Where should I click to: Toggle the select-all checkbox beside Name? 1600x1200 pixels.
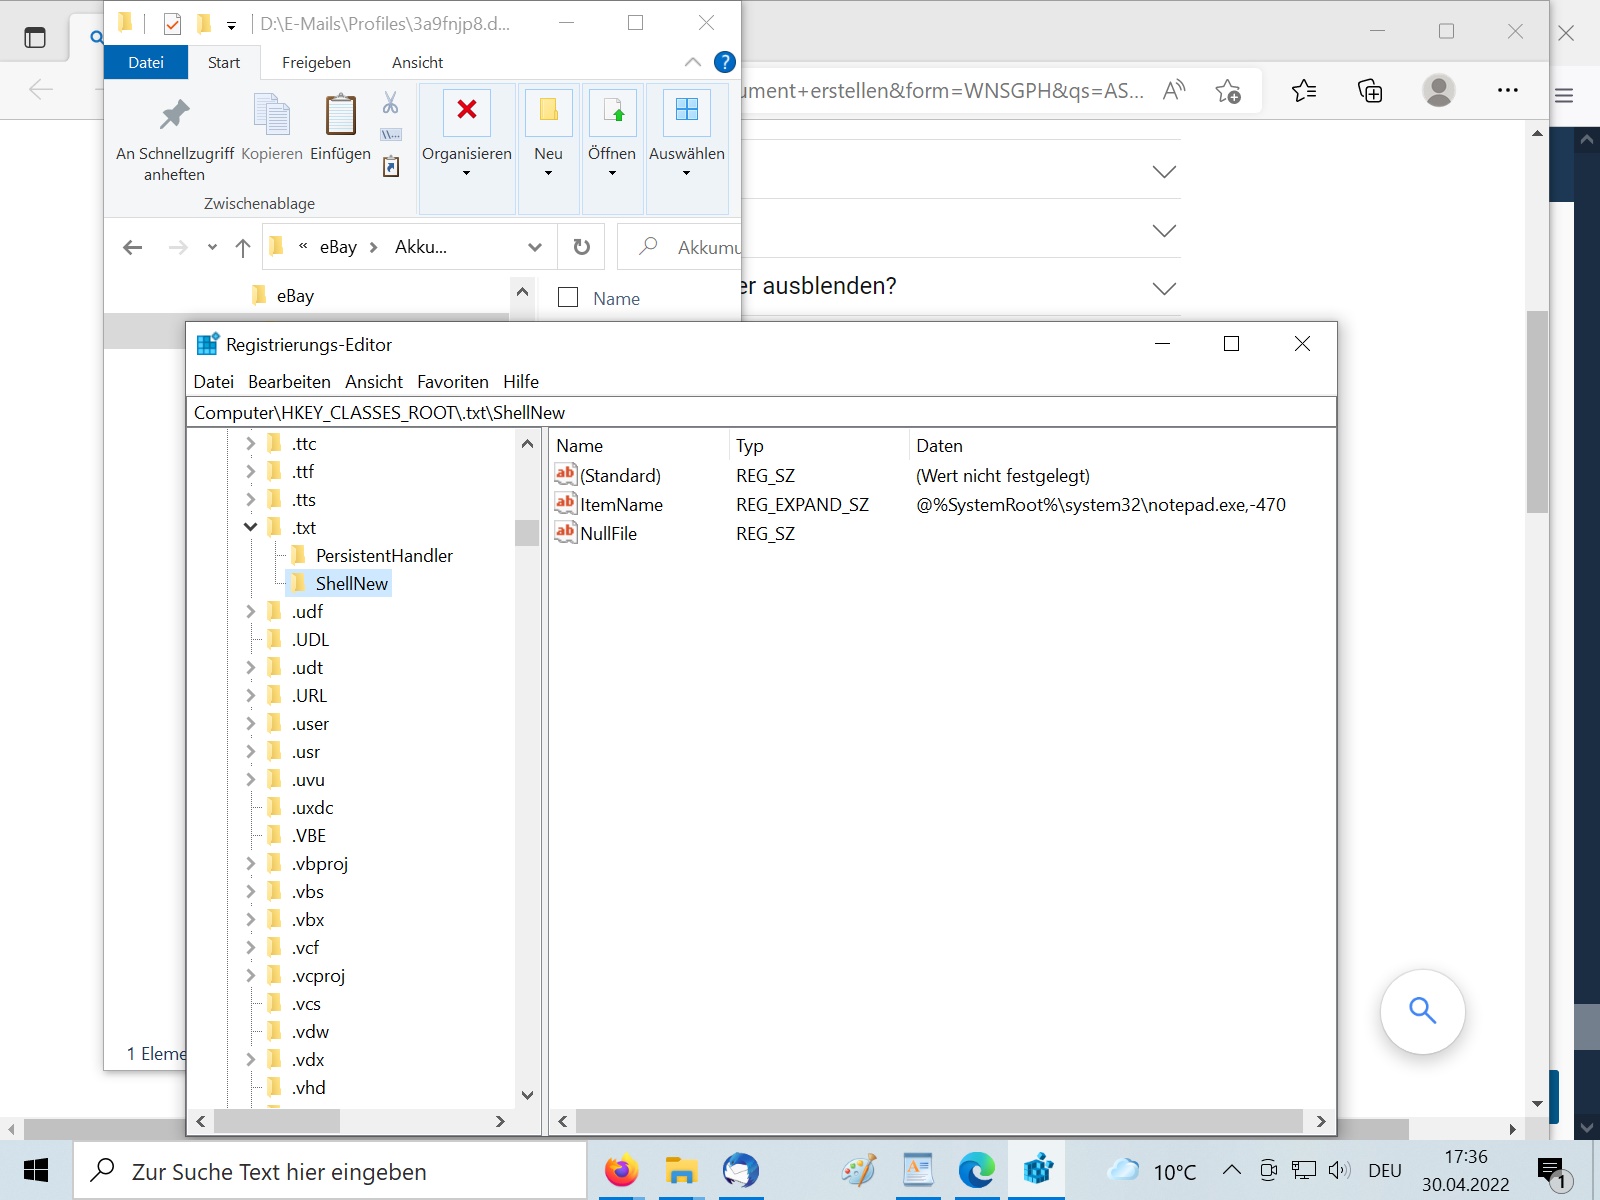[568, 298]
